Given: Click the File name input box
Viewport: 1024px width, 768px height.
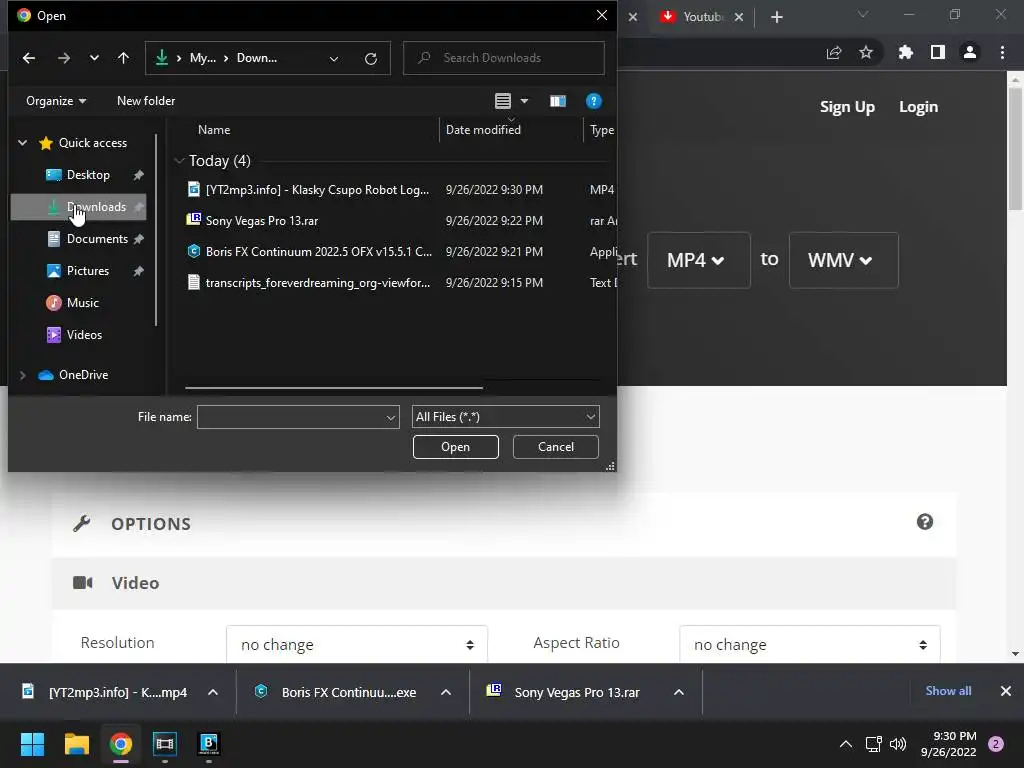Looking at the screenshot, I should point(291,417).
